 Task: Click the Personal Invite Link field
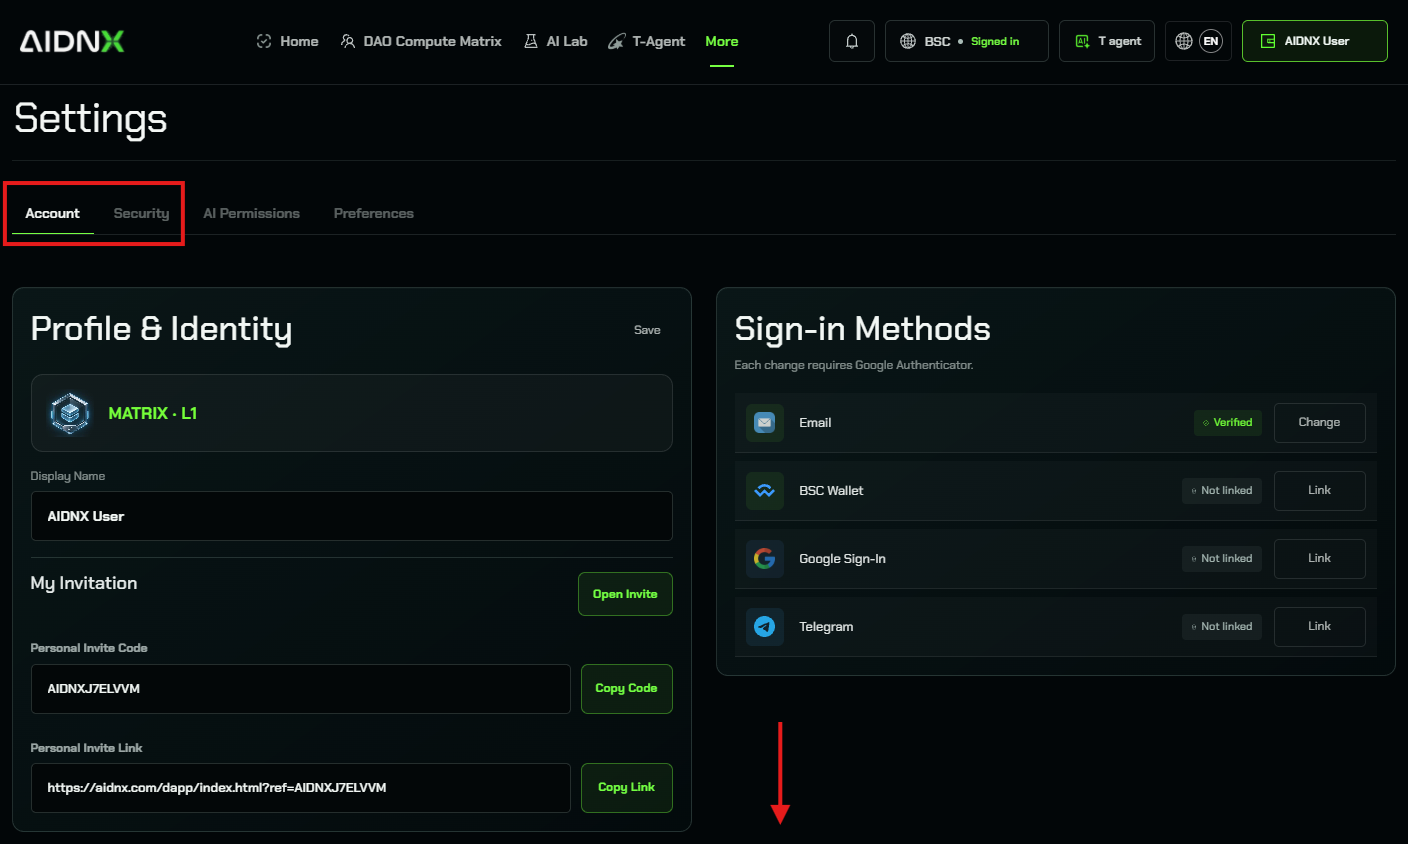pyautogui.click(x=301, y=788)
